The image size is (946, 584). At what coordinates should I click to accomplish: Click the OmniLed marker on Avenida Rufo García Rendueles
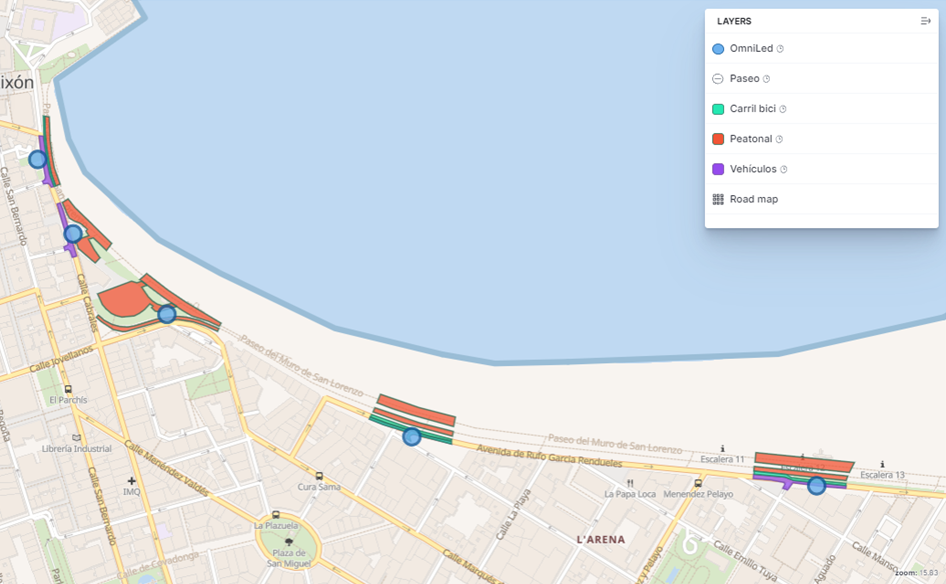click(411, 436)
